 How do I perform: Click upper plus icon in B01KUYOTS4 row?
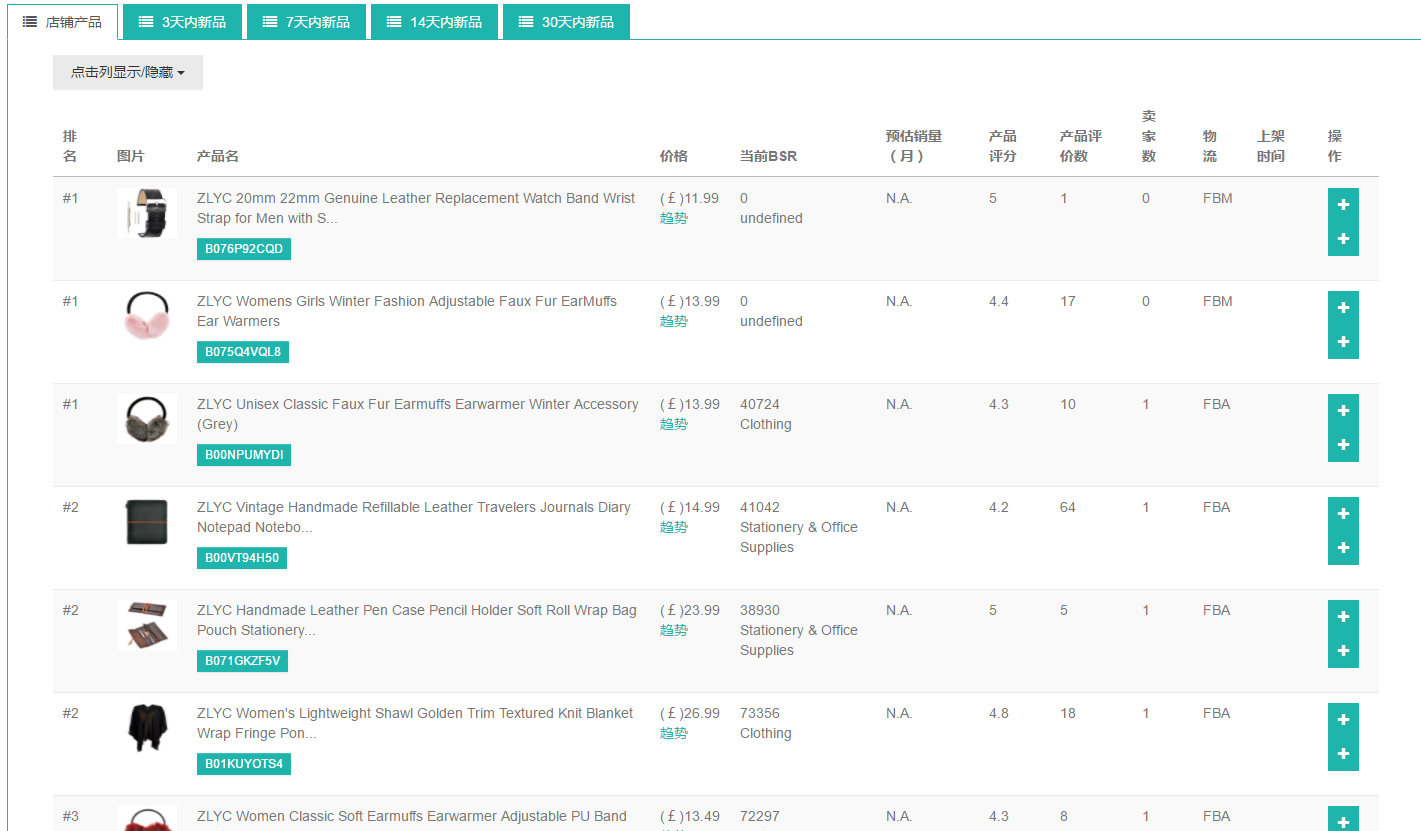click(x=1343, y=720)
